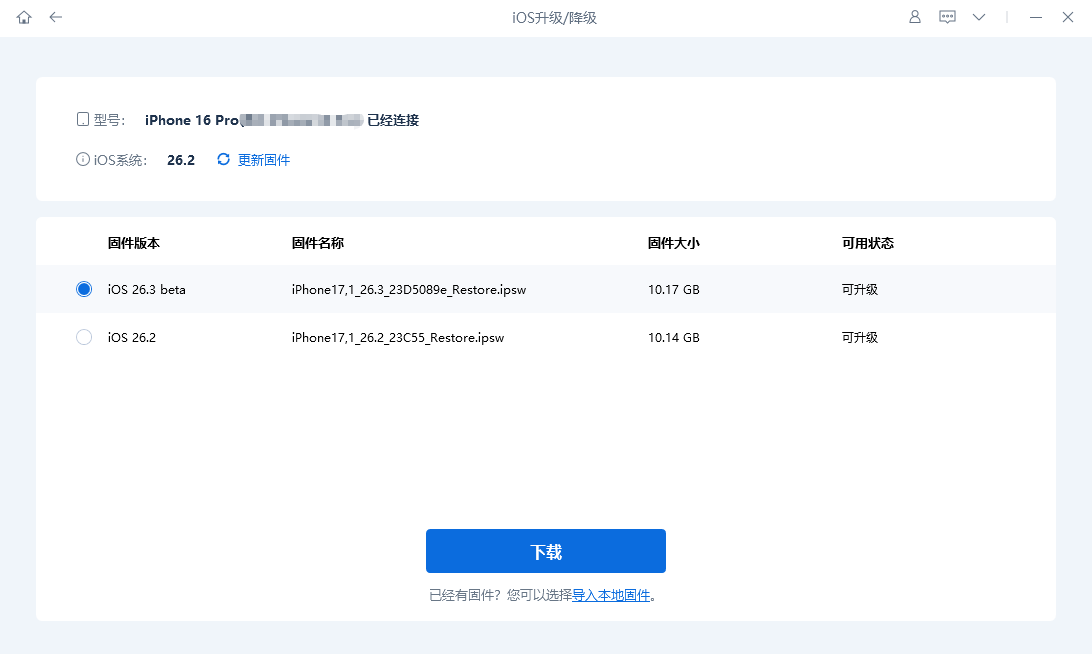The width and height of the screenshot is (1092, 654).
Task: Go back using the back arrow
Action: coord(55,17)
